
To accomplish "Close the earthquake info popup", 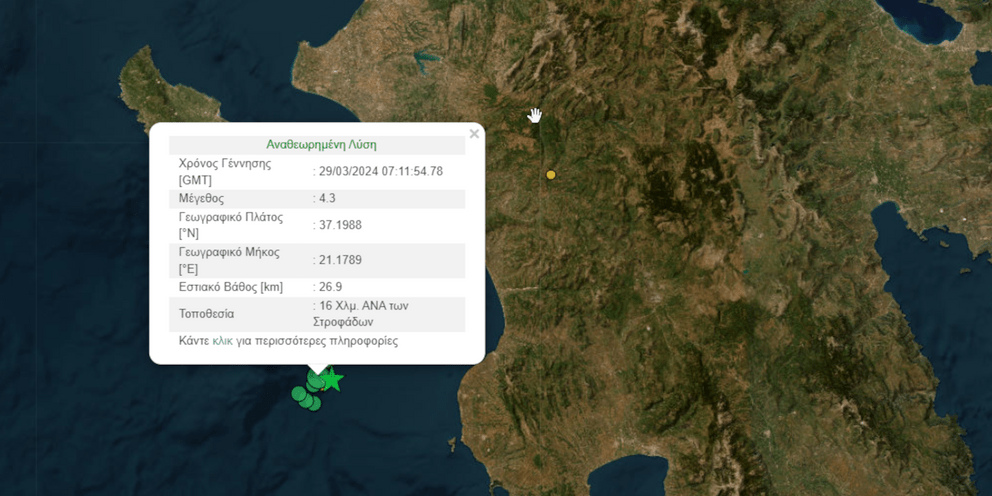I will pos(474,133).
